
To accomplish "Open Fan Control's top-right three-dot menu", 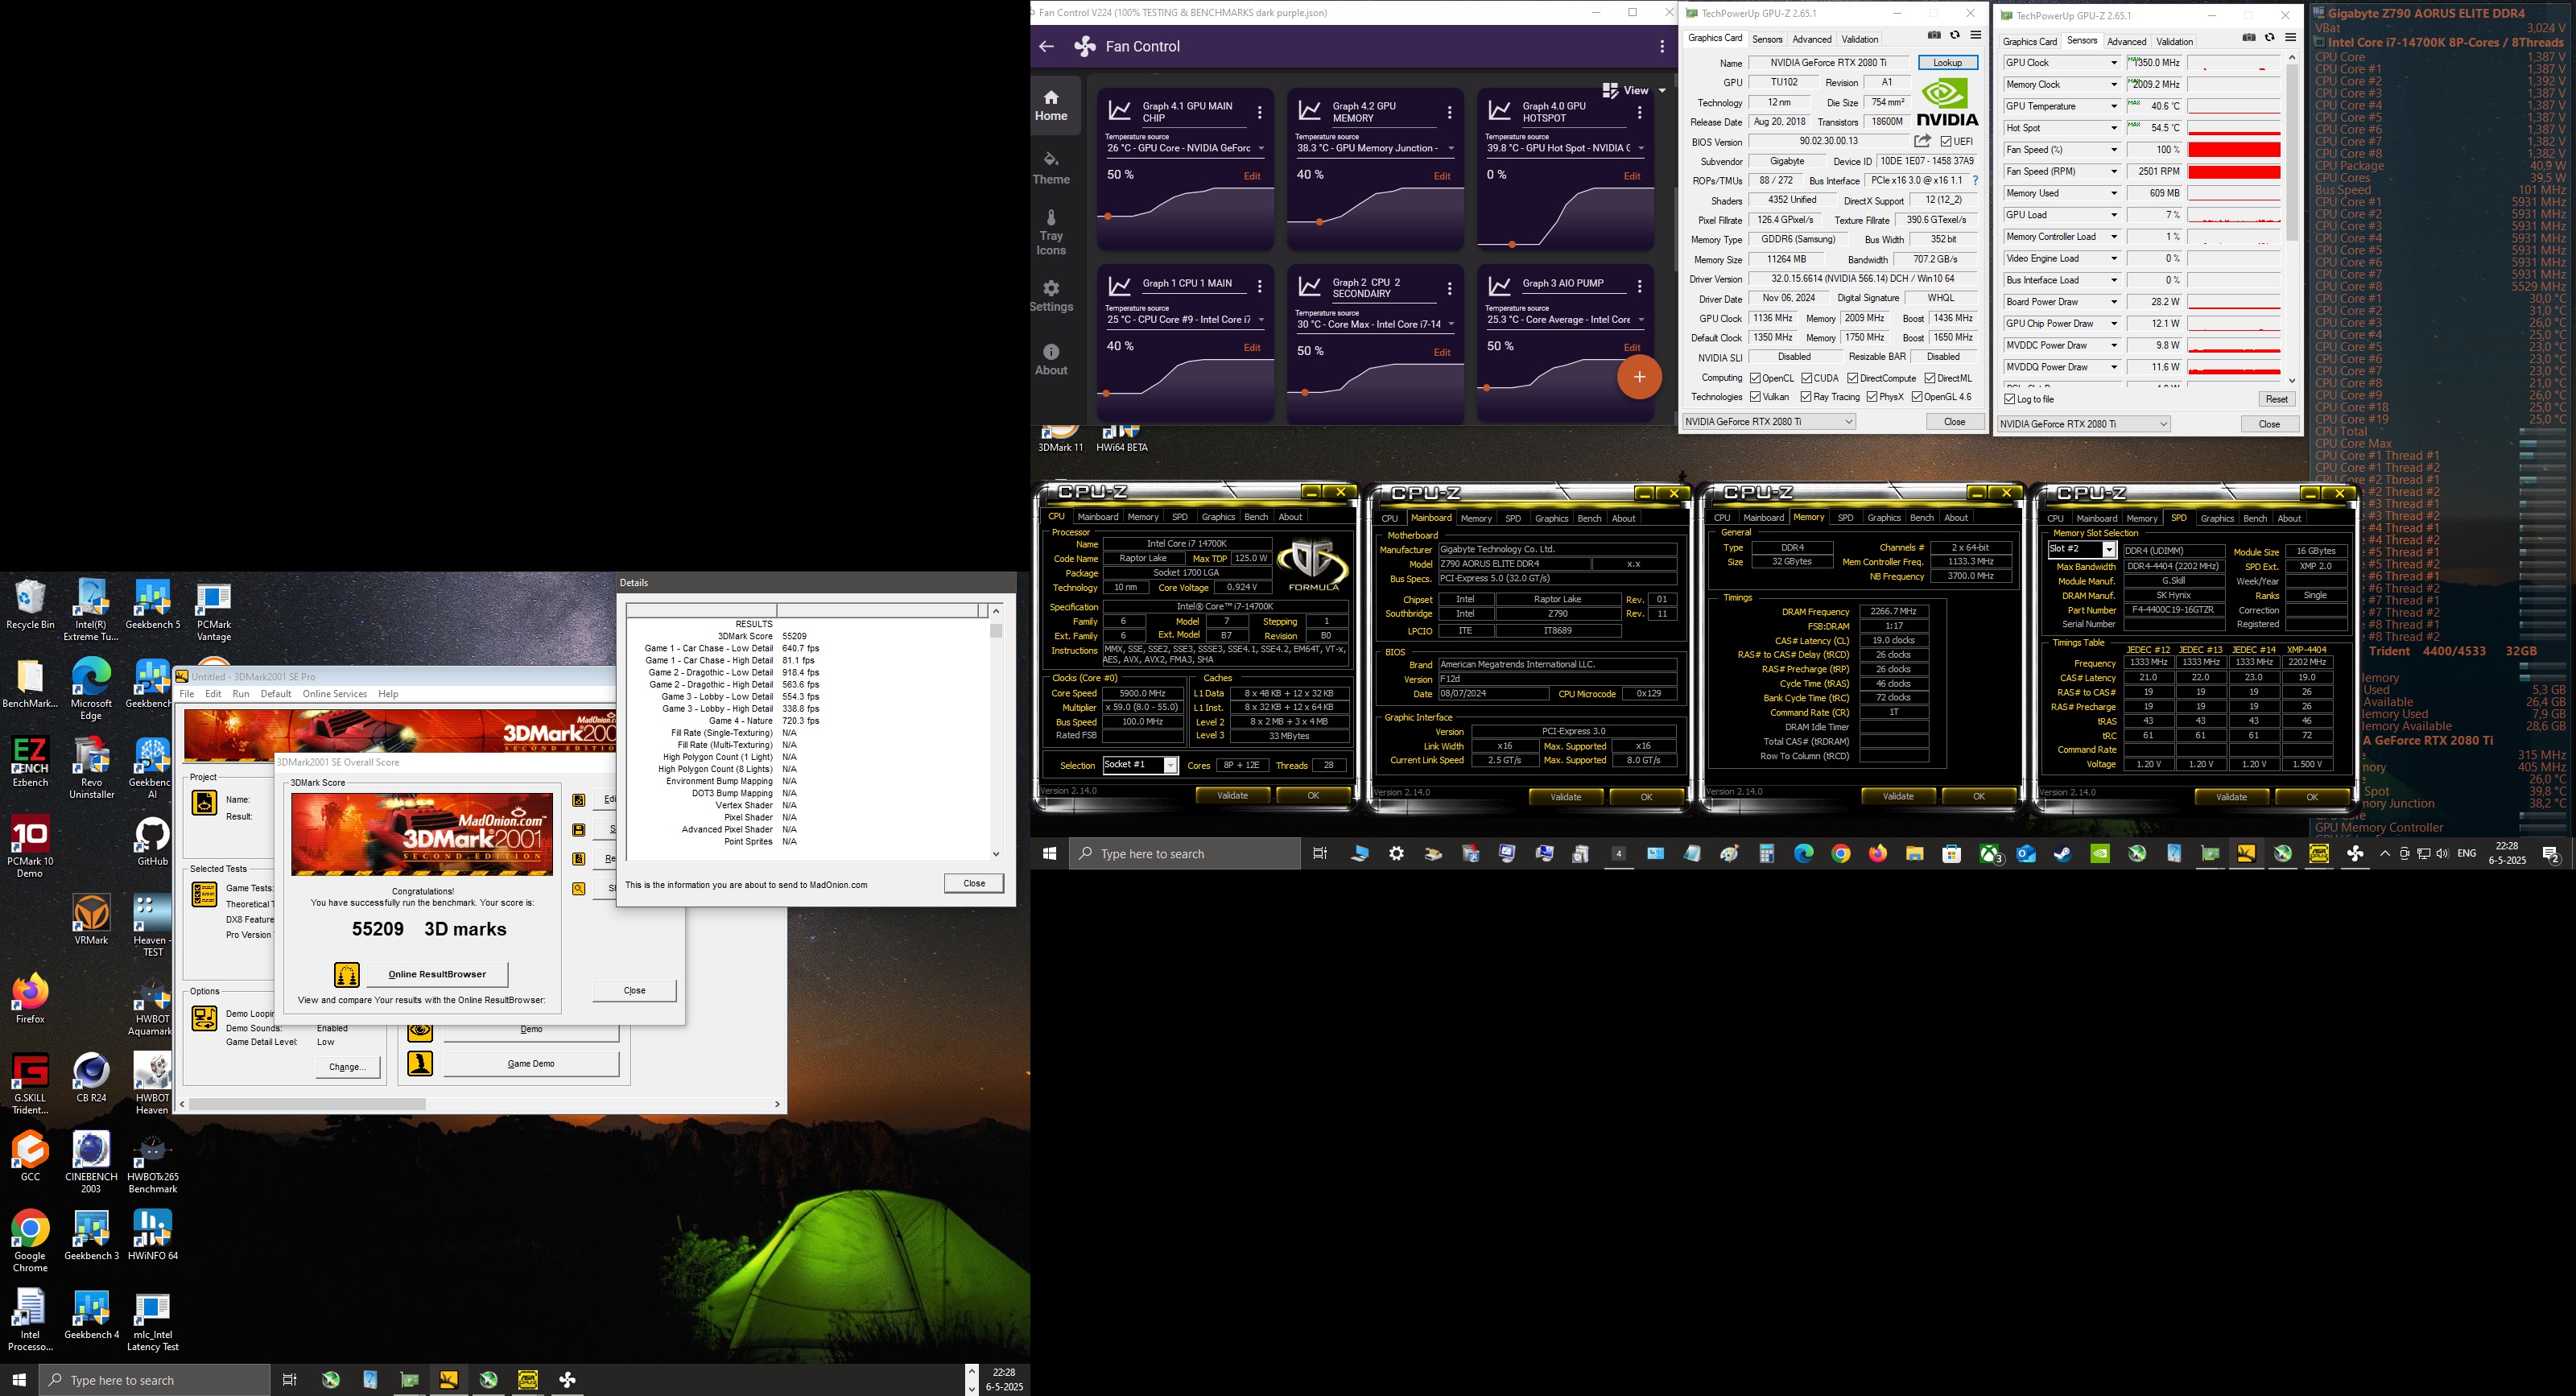I will (x=1662, y=46).
